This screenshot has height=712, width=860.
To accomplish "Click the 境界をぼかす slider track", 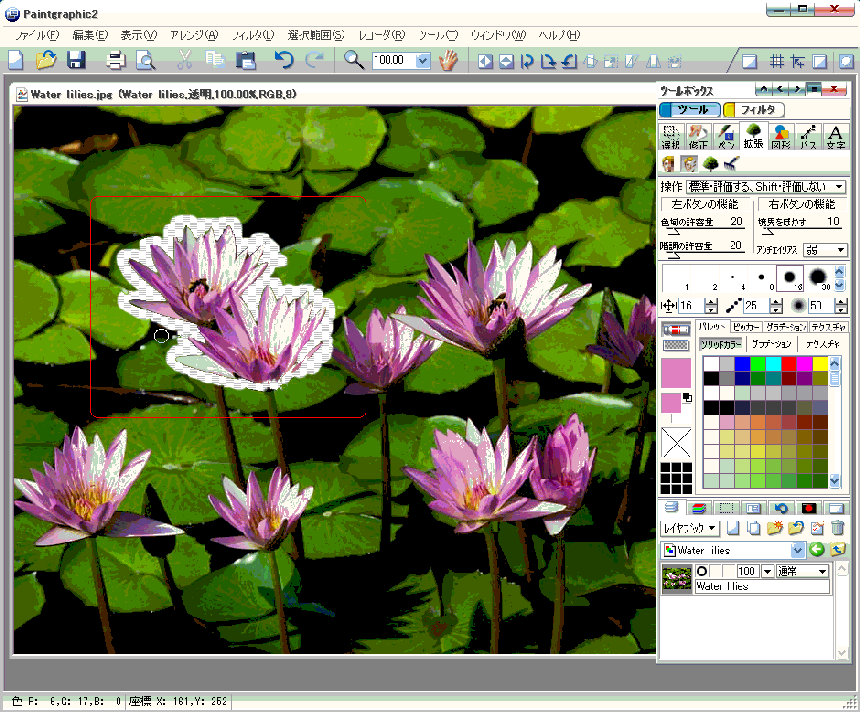I will coord(800,231).
